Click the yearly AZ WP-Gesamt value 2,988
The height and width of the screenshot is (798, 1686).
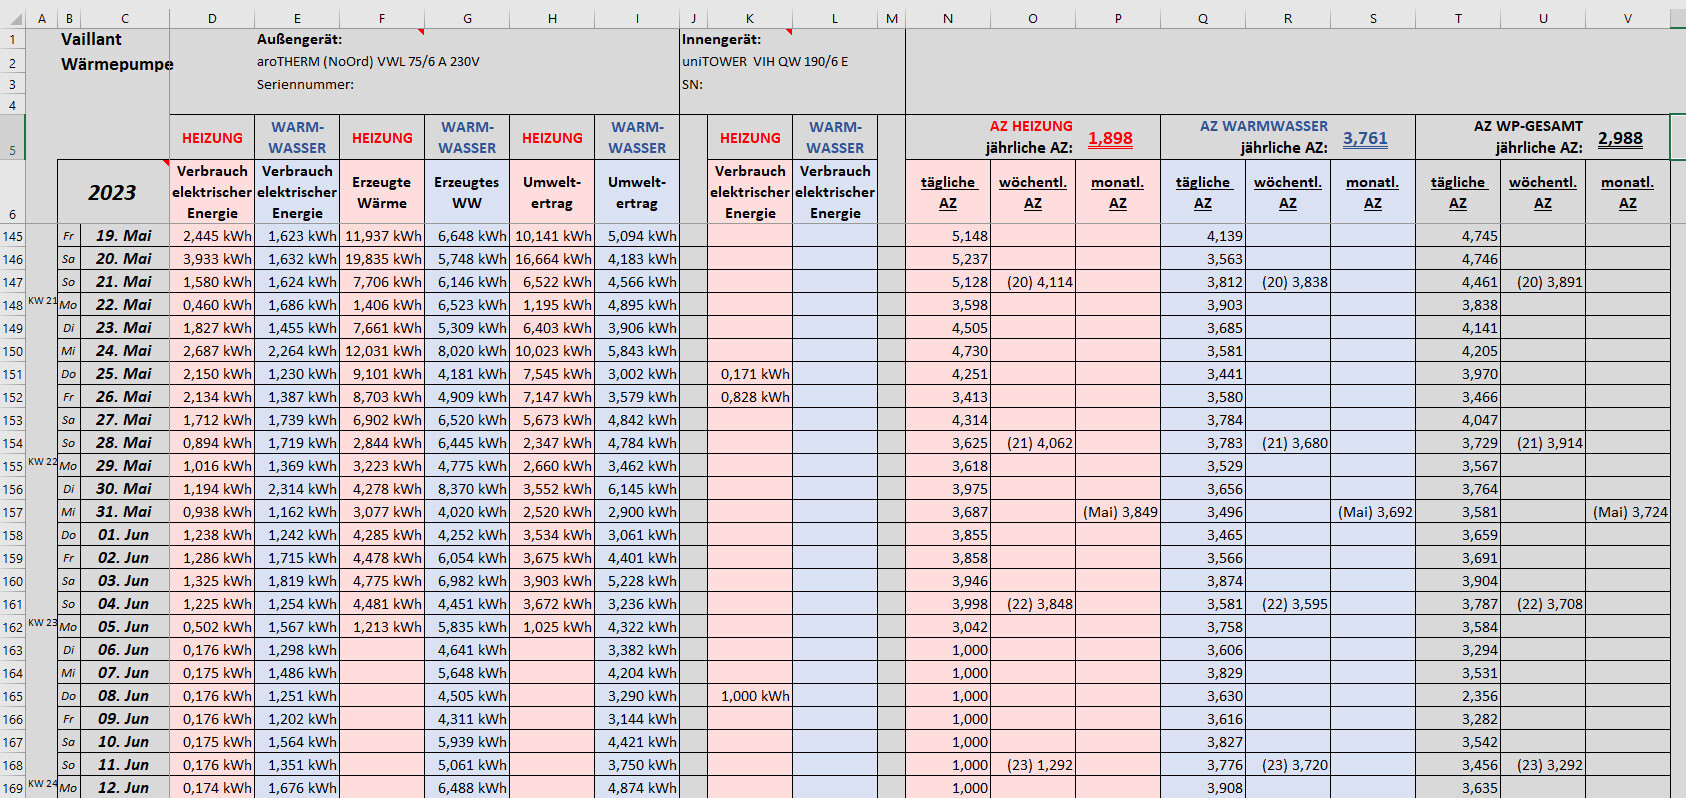click(x=1620, y=138)
